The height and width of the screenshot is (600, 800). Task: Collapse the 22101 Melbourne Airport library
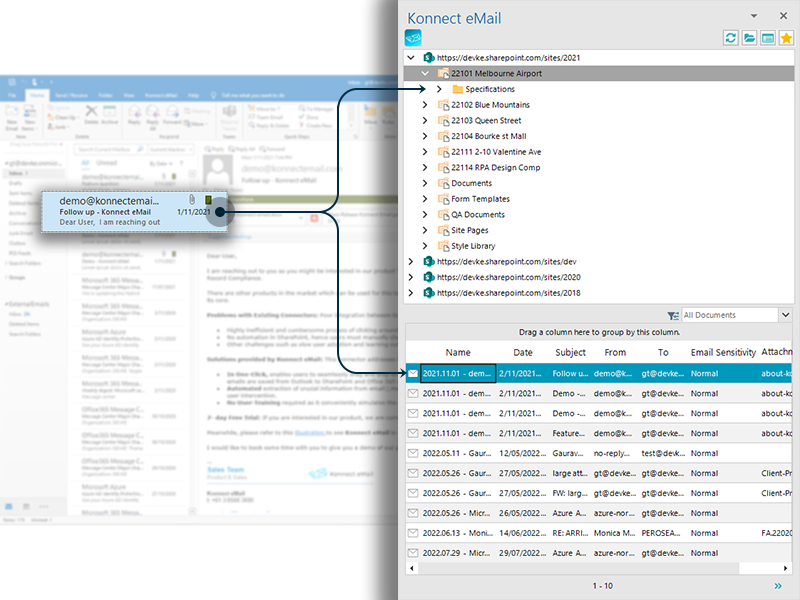point(425,73)
